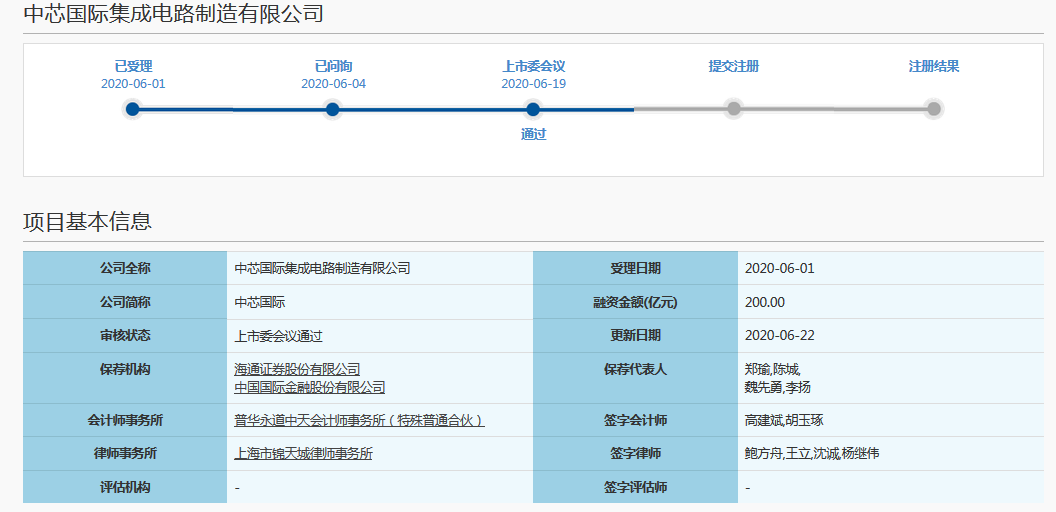Screen dimensions: 1056x512
Task: Click the 提交注册 gray timeline dot
Action: (x=734, y=109)
